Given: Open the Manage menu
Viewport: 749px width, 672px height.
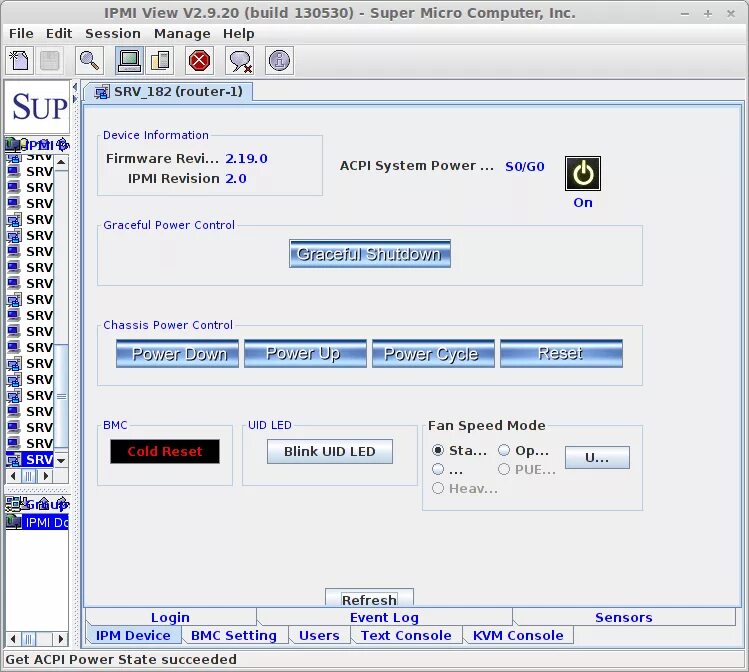Looking at the screenshot, I should [x=182, y=33].
